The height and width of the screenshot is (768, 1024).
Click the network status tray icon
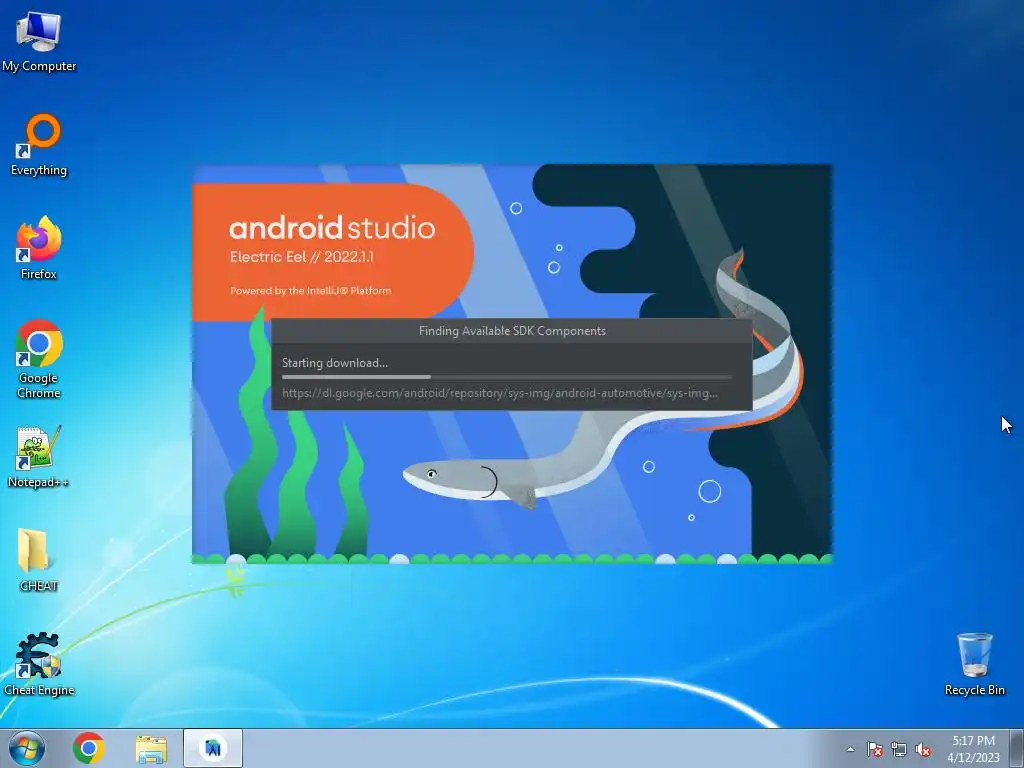899,749
